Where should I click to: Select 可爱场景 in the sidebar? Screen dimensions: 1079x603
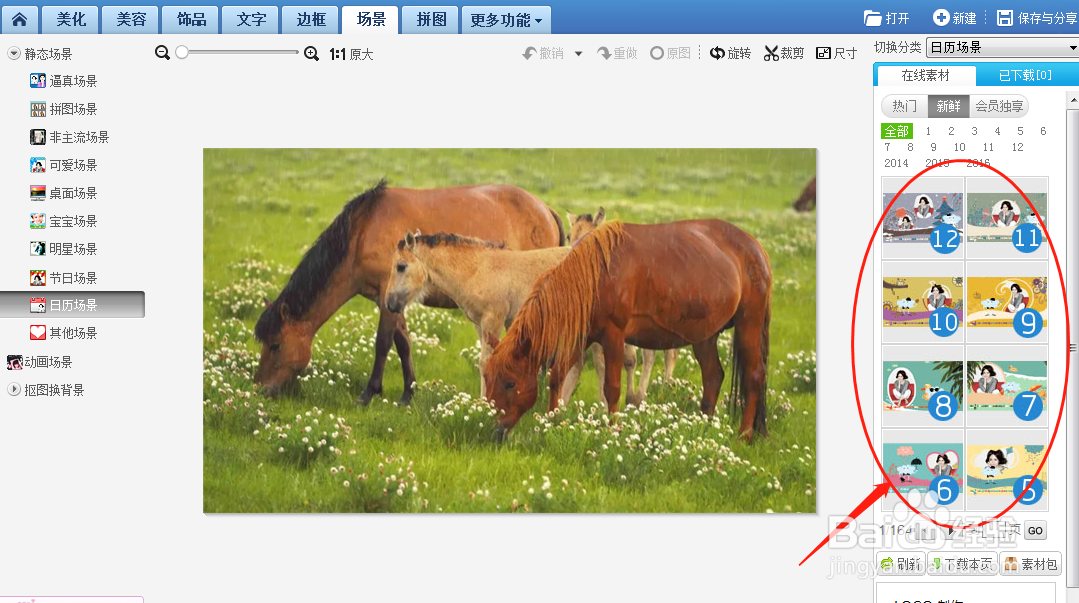pos(63,165)
